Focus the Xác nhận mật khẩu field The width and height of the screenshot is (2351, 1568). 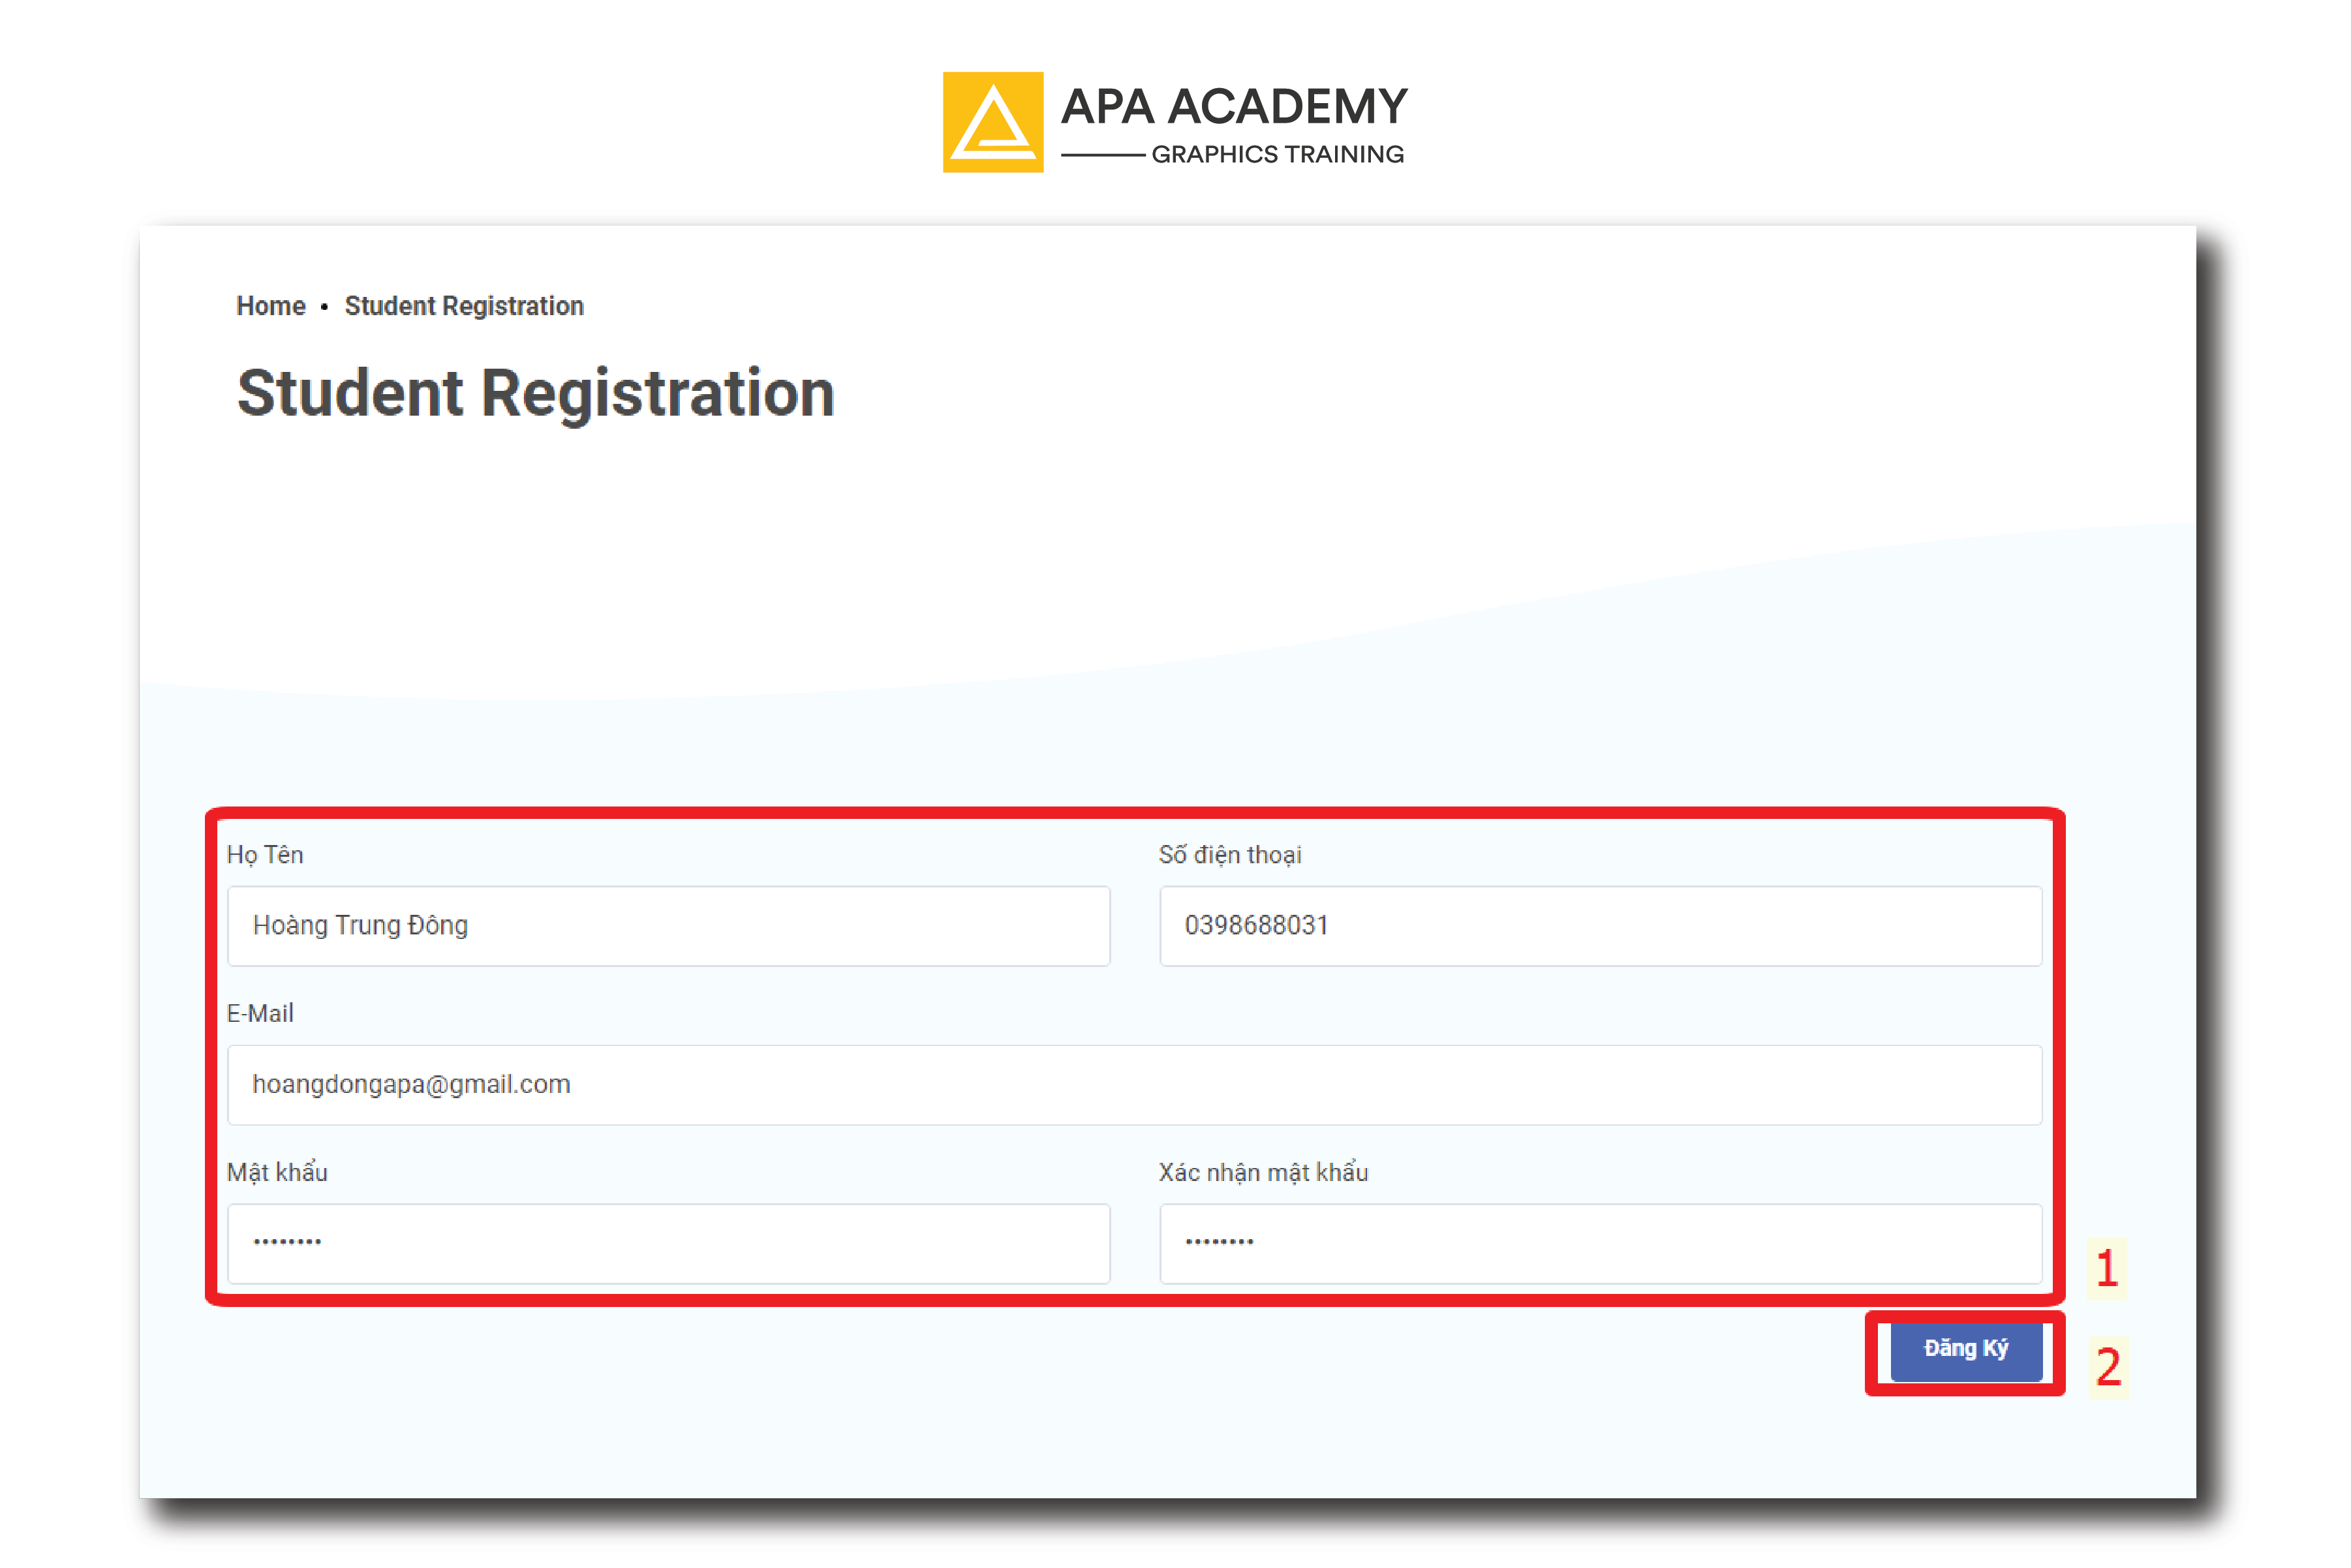click(x=1600, y=1243)
